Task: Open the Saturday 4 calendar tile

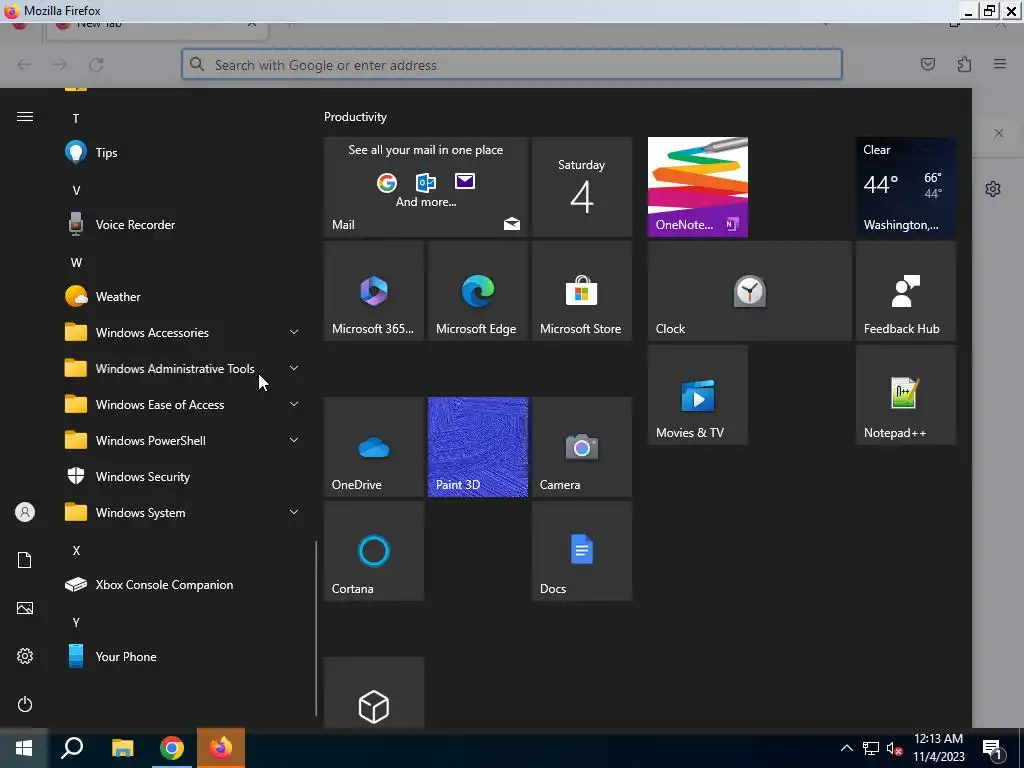Action: click(x=582, y=187)
